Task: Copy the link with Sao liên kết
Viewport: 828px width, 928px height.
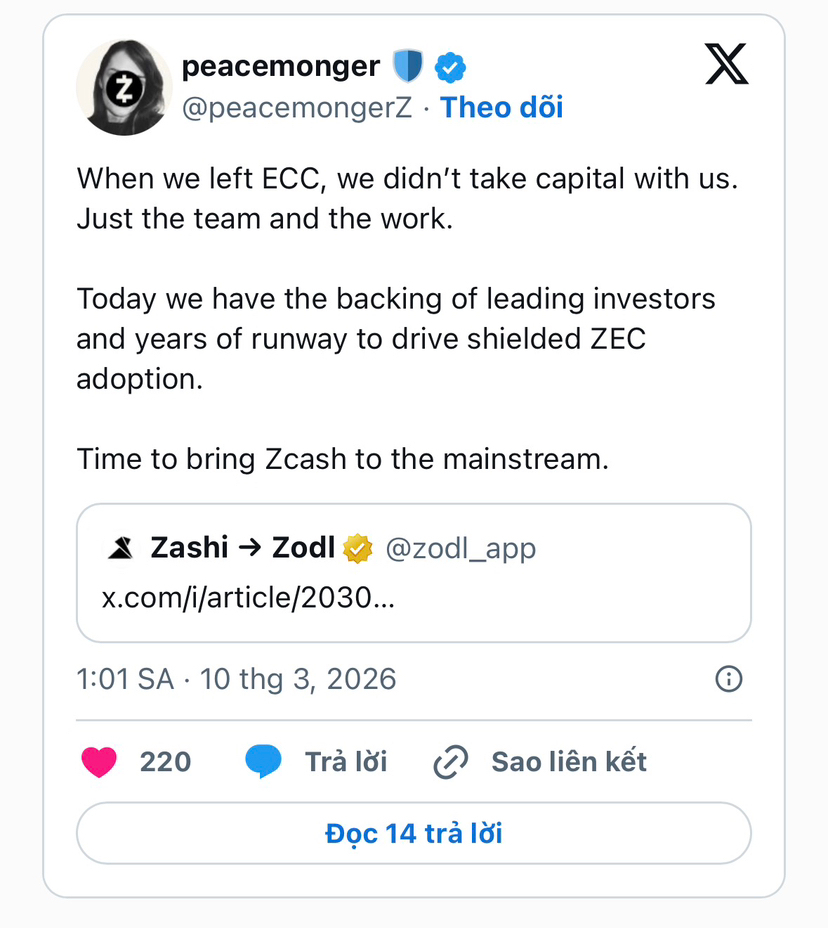Action: point(568,762)
